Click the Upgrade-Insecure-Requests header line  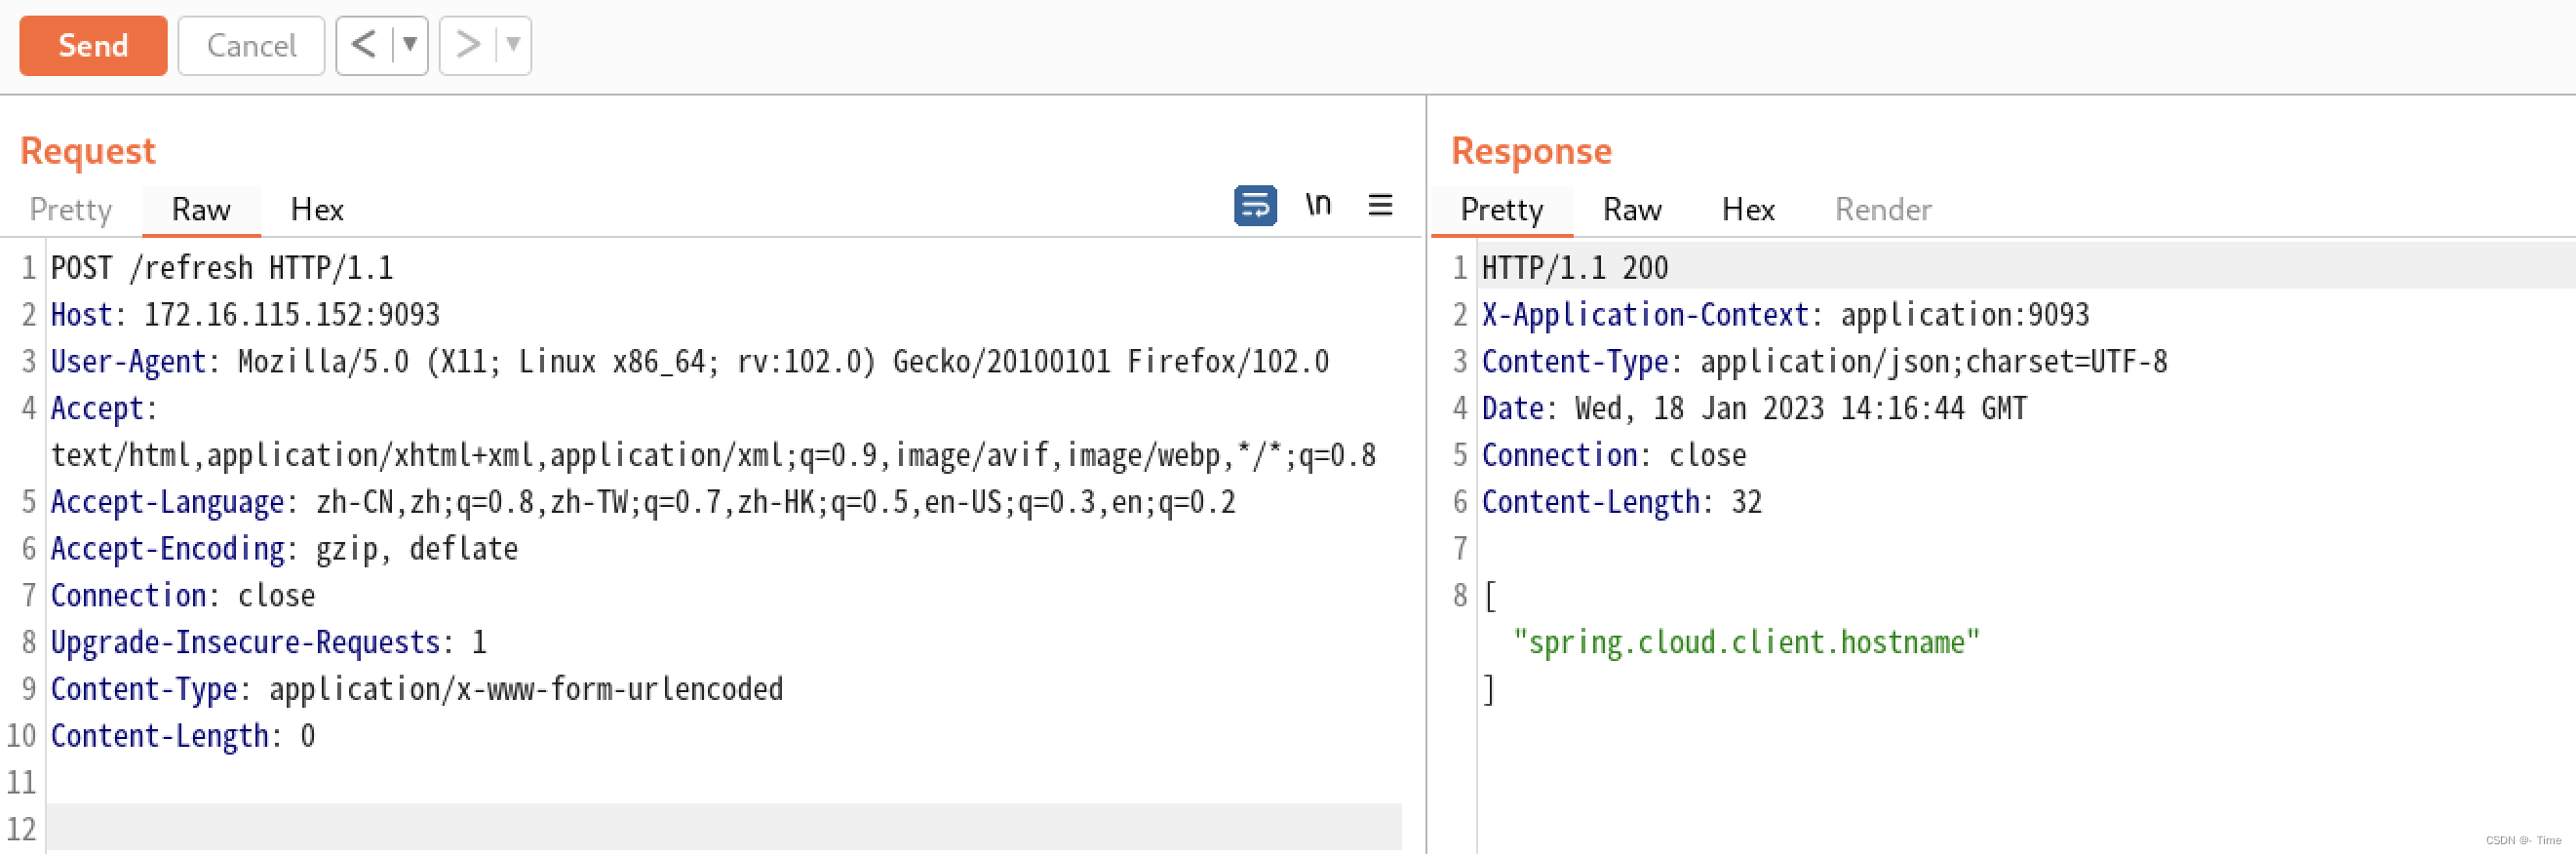pos(269,642)
